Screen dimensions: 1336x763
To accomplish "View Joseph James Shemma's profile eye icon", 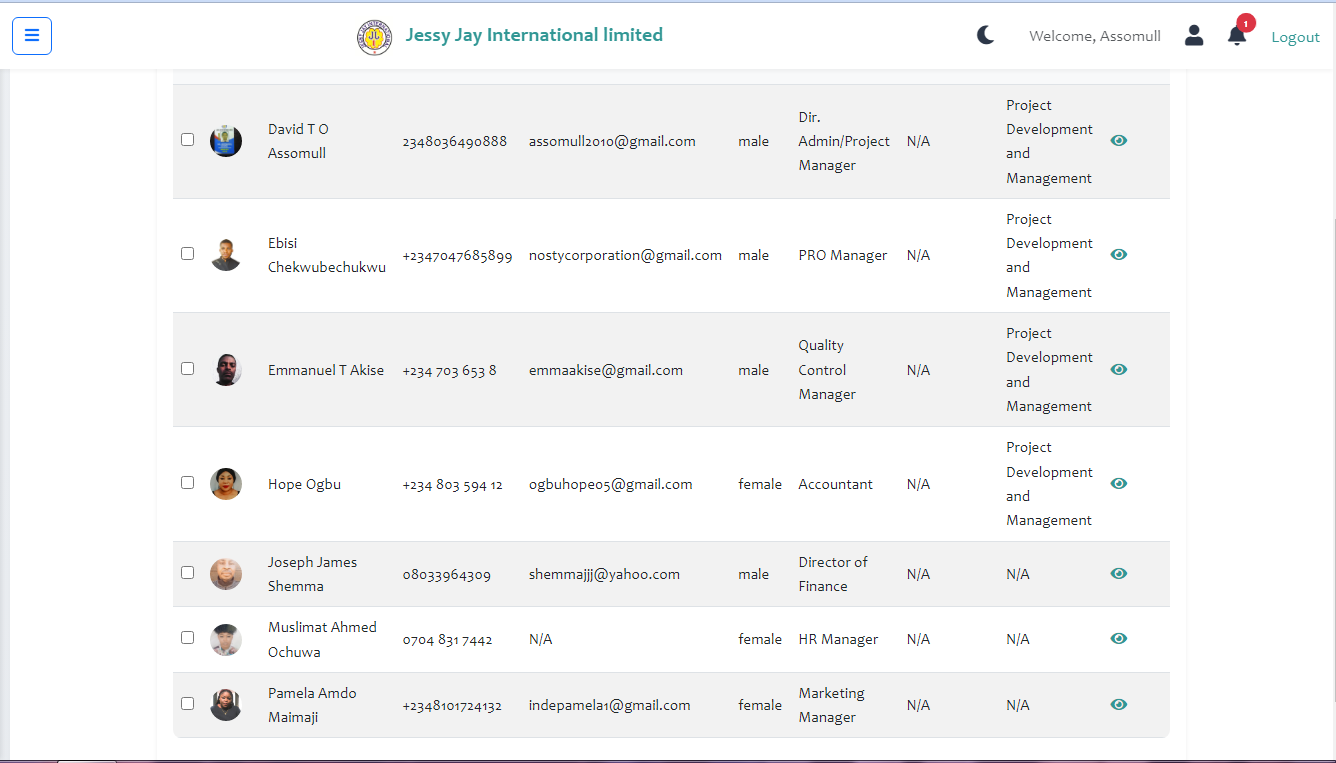I will 1119,574.
